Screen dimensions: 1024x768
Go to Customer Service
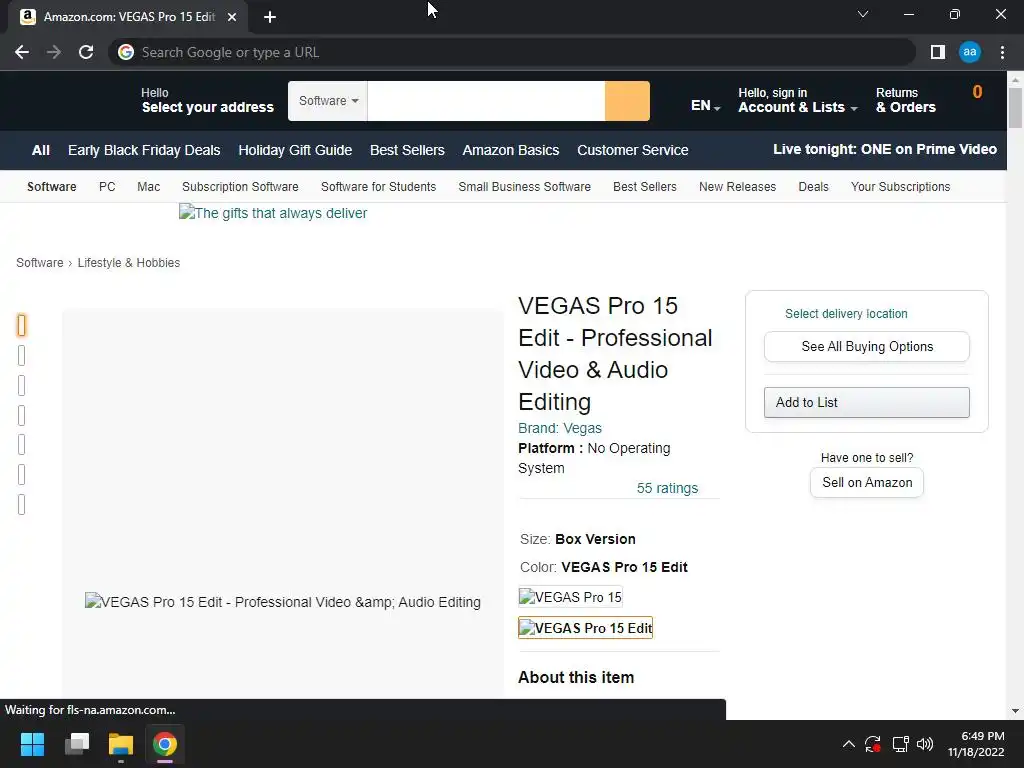632,150
